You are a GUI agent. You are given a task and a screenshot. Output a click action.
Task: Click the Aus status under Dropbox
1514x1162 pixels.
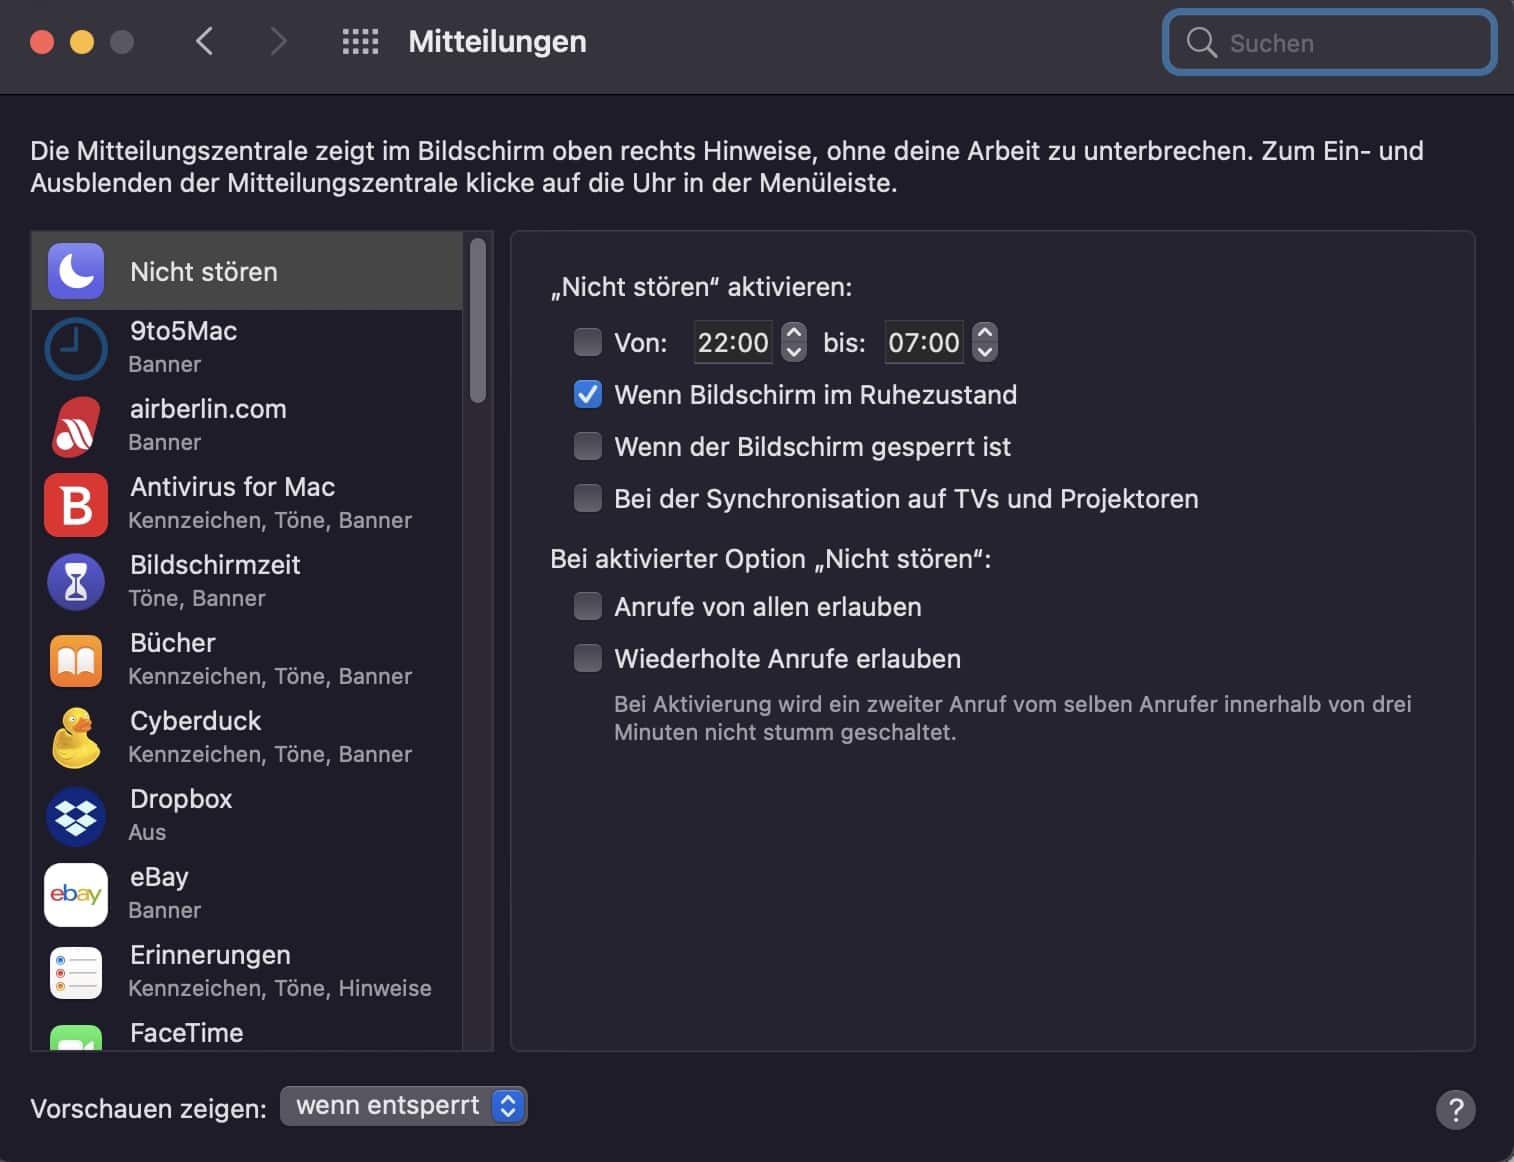pyautogui.click(x=147, y=832)
